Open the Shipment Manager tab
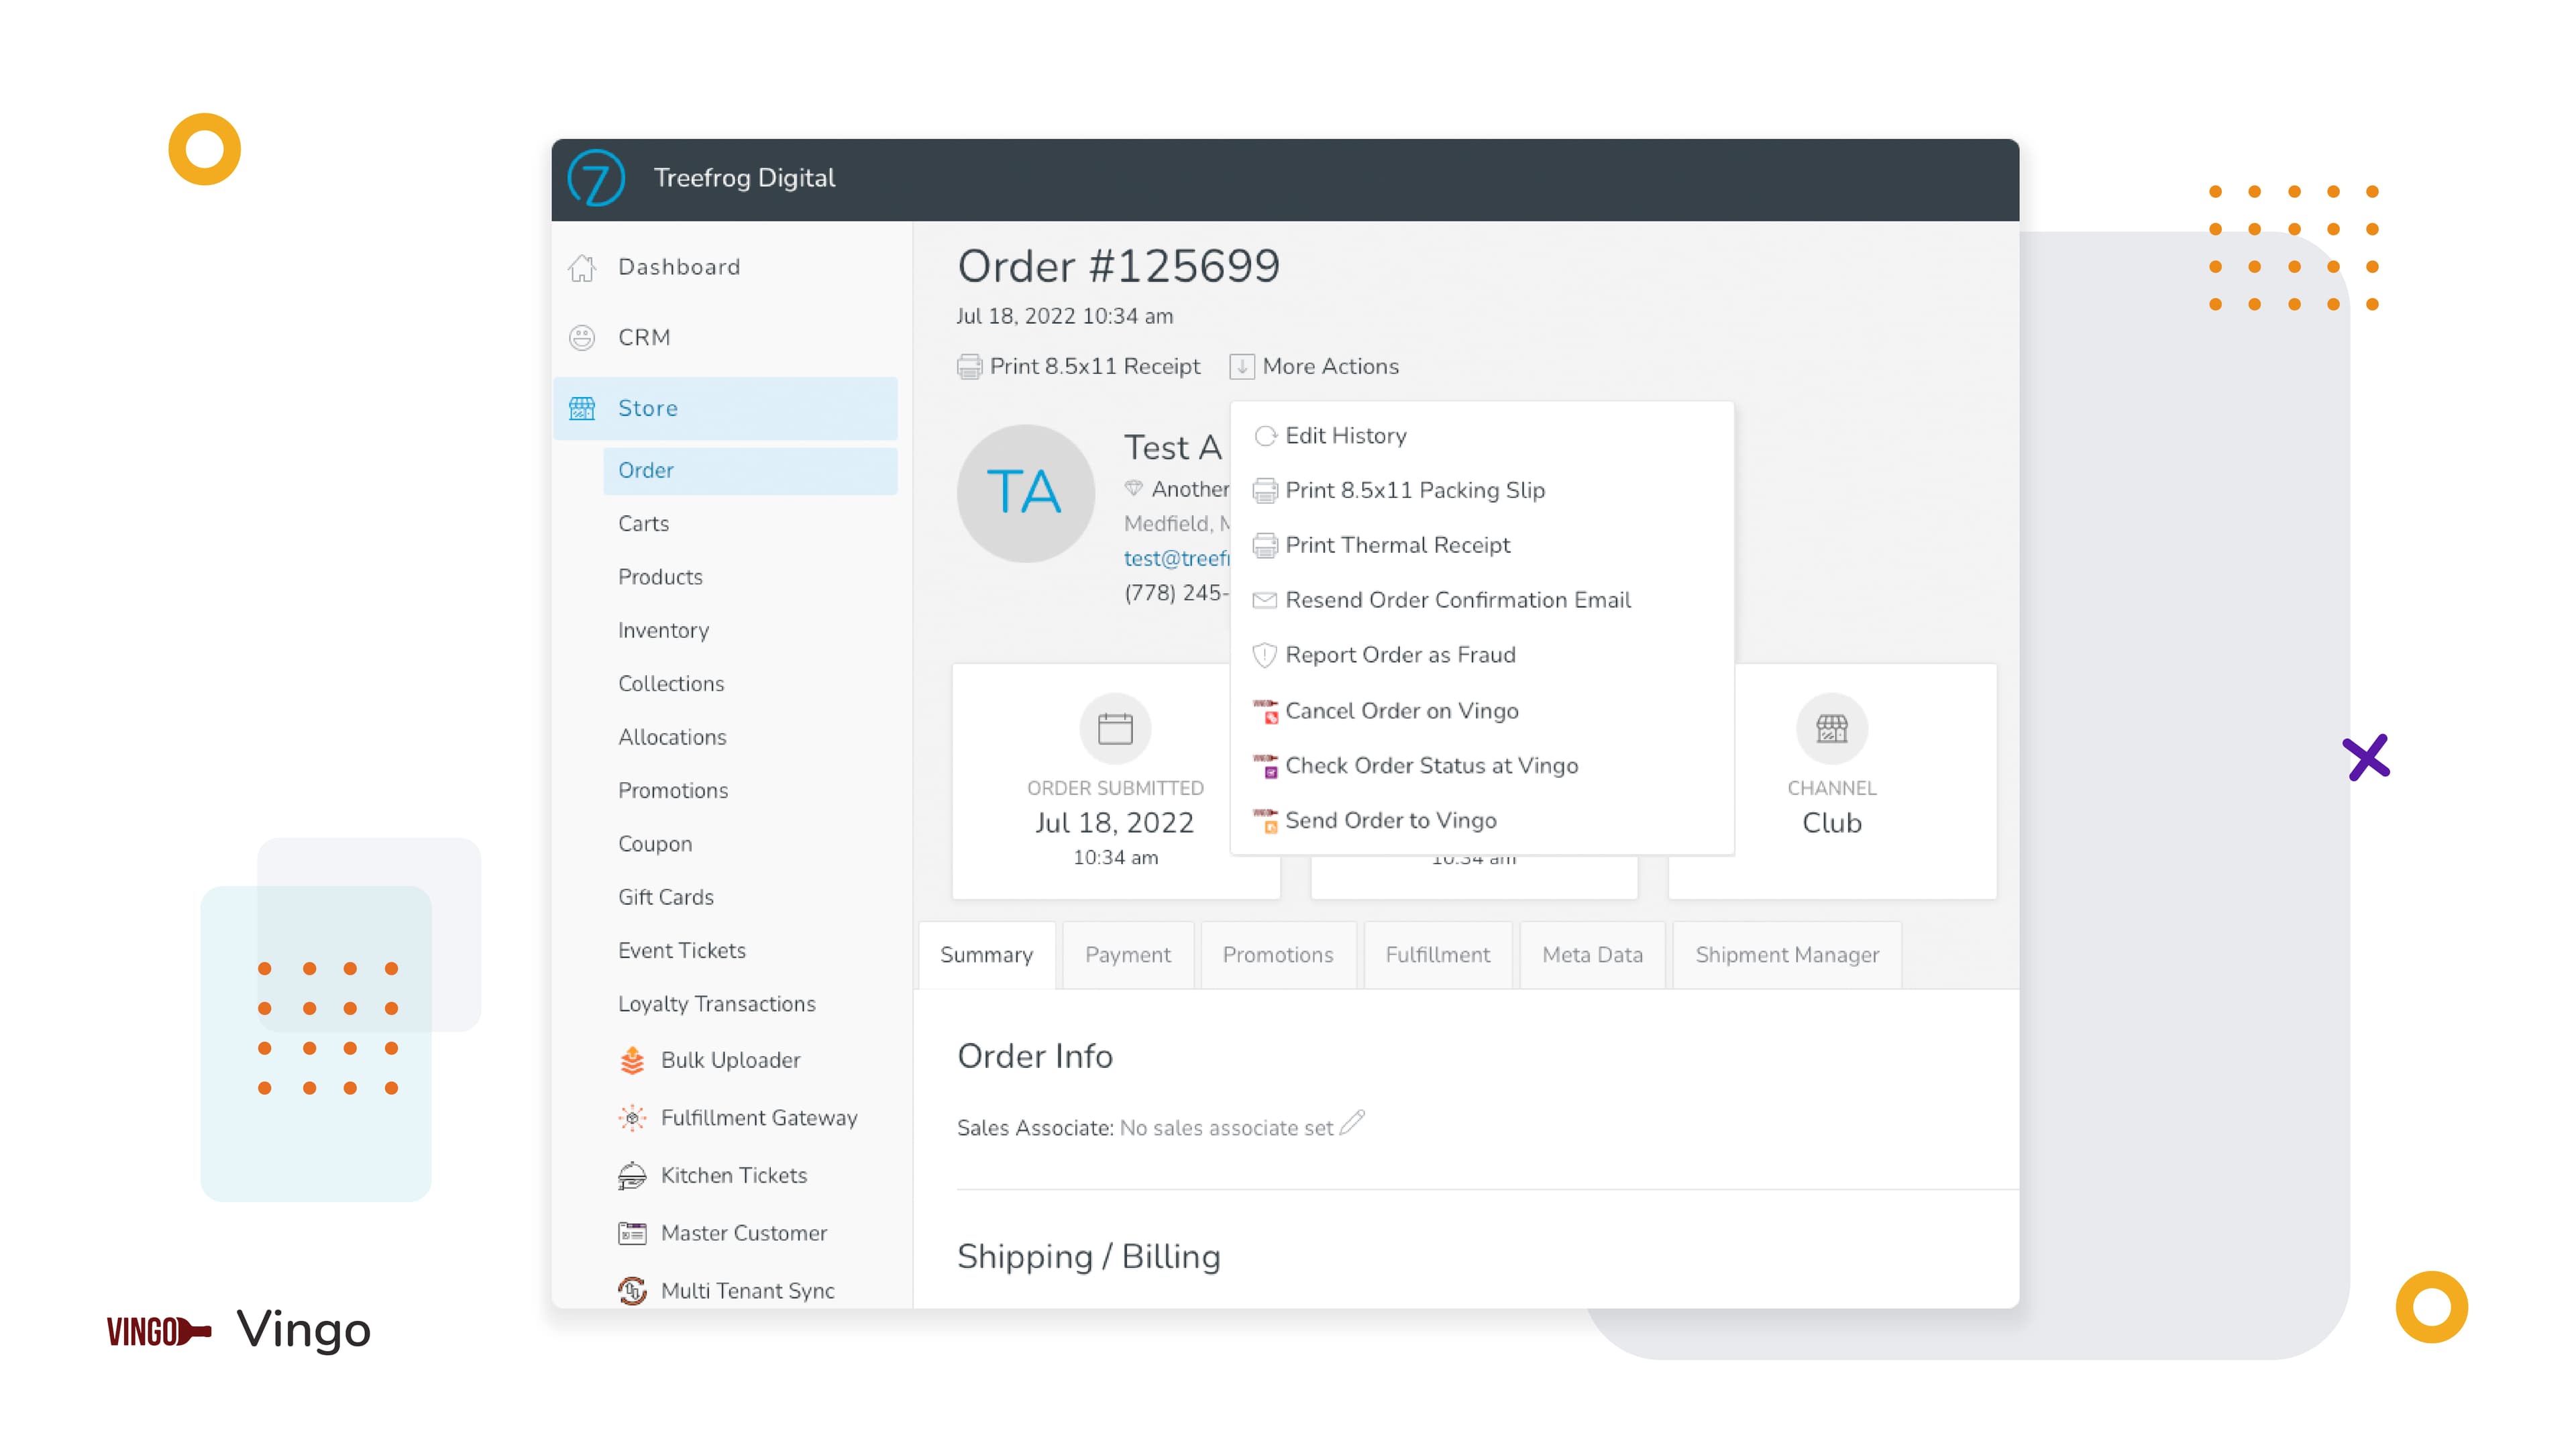 [x=1786, y=955]
